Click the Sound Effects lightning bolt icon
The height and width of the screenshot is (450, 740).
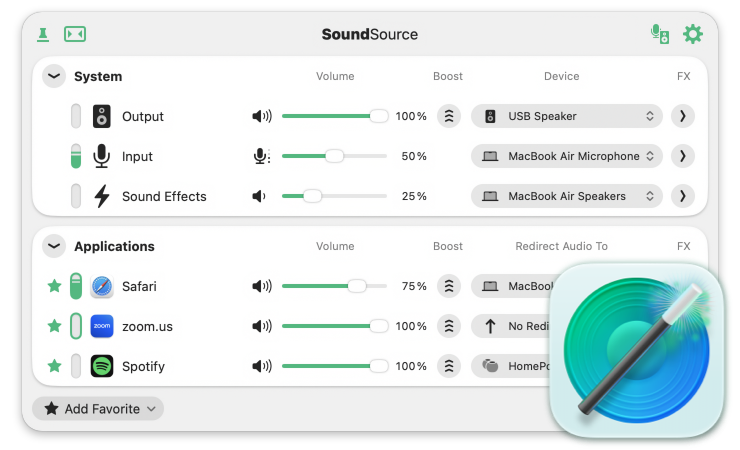click(101, 196)
